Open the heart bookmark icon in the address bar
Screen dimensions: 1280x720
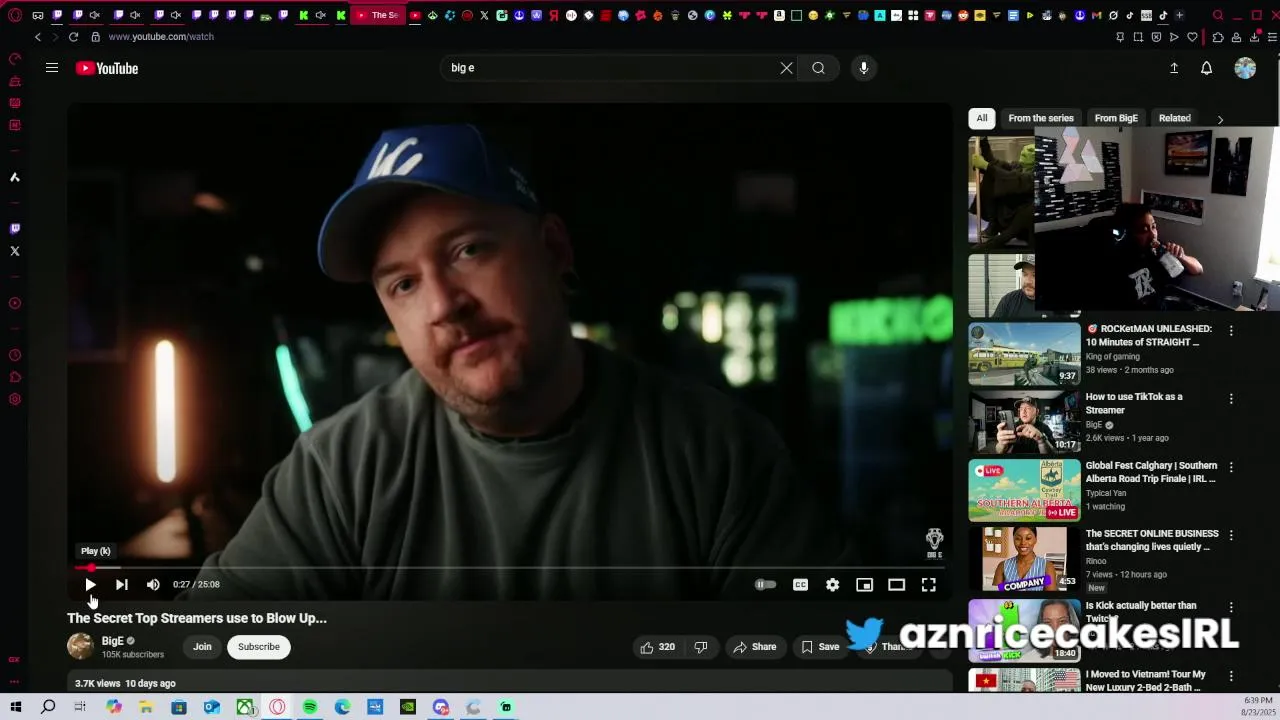(x=1192, y=37)
